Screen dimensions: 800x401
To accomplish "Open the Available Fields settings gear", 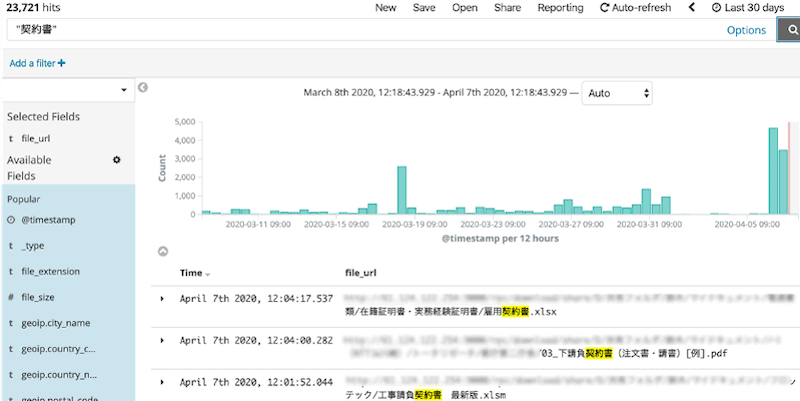I will click(116, 160).
